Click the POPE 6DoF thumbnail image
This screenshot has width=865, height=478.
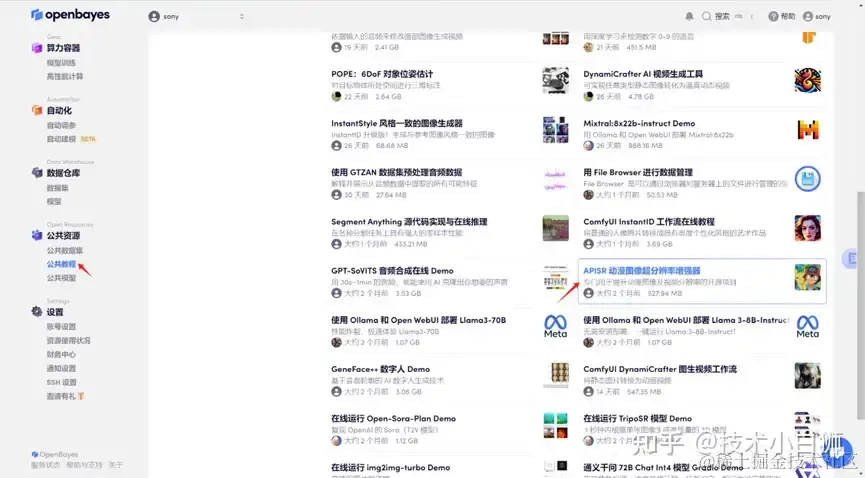(x=556, y=81)
